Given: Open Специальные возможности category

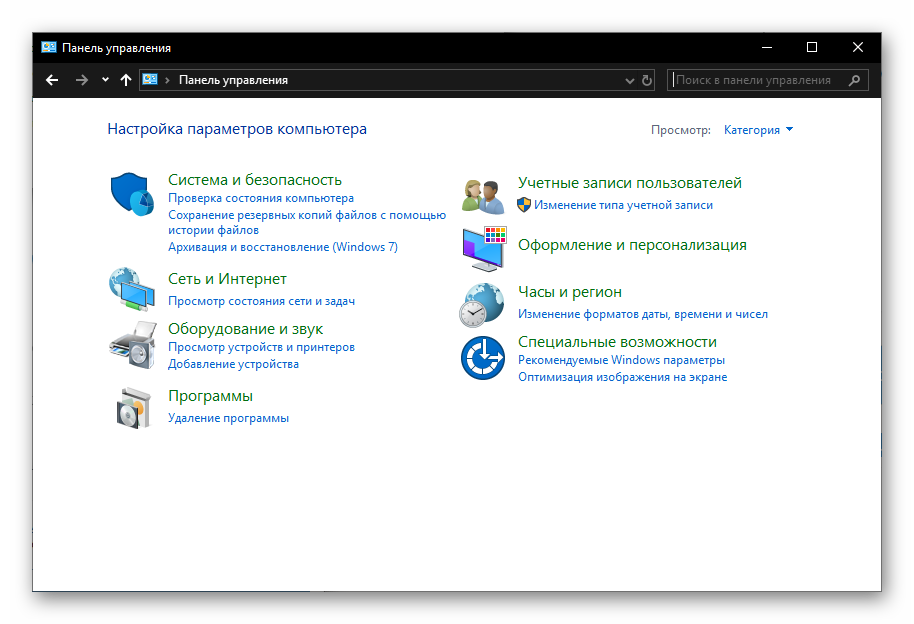Looking at the screenshot, I should coord(617,342).
